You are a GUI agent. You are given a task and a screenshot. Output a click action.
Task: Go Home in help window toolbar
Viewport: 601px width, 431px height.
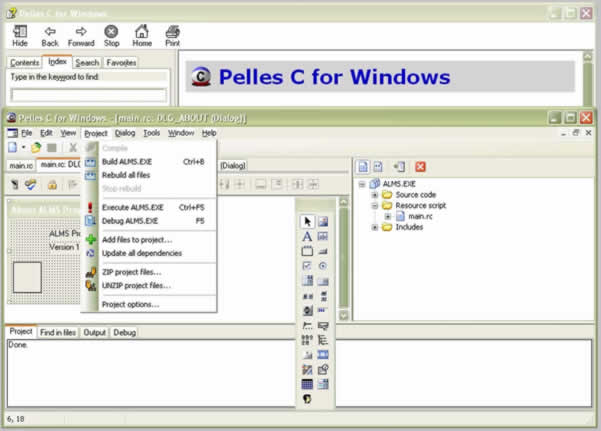[142, 36]
